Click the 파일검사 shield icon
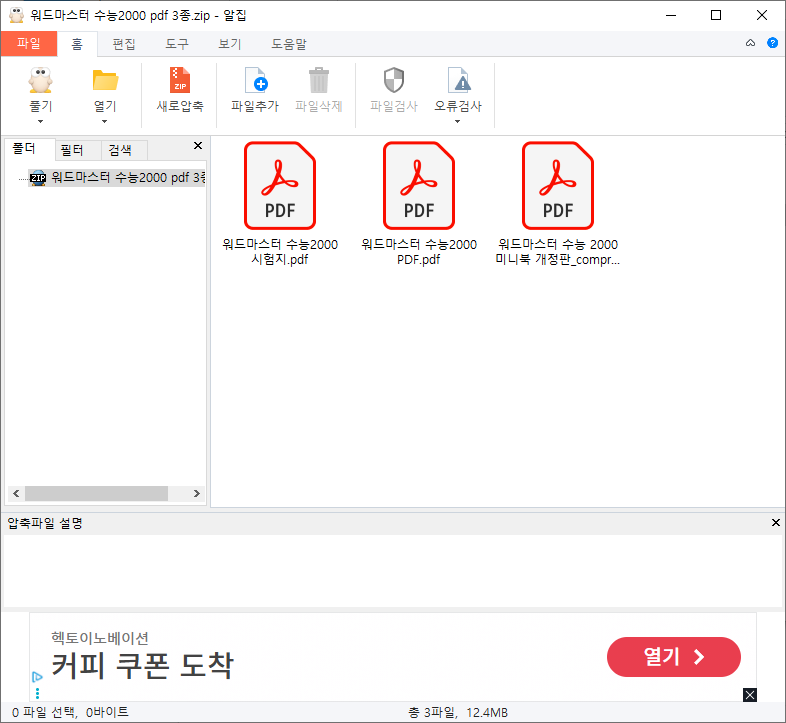 click(x=394, y=80)
